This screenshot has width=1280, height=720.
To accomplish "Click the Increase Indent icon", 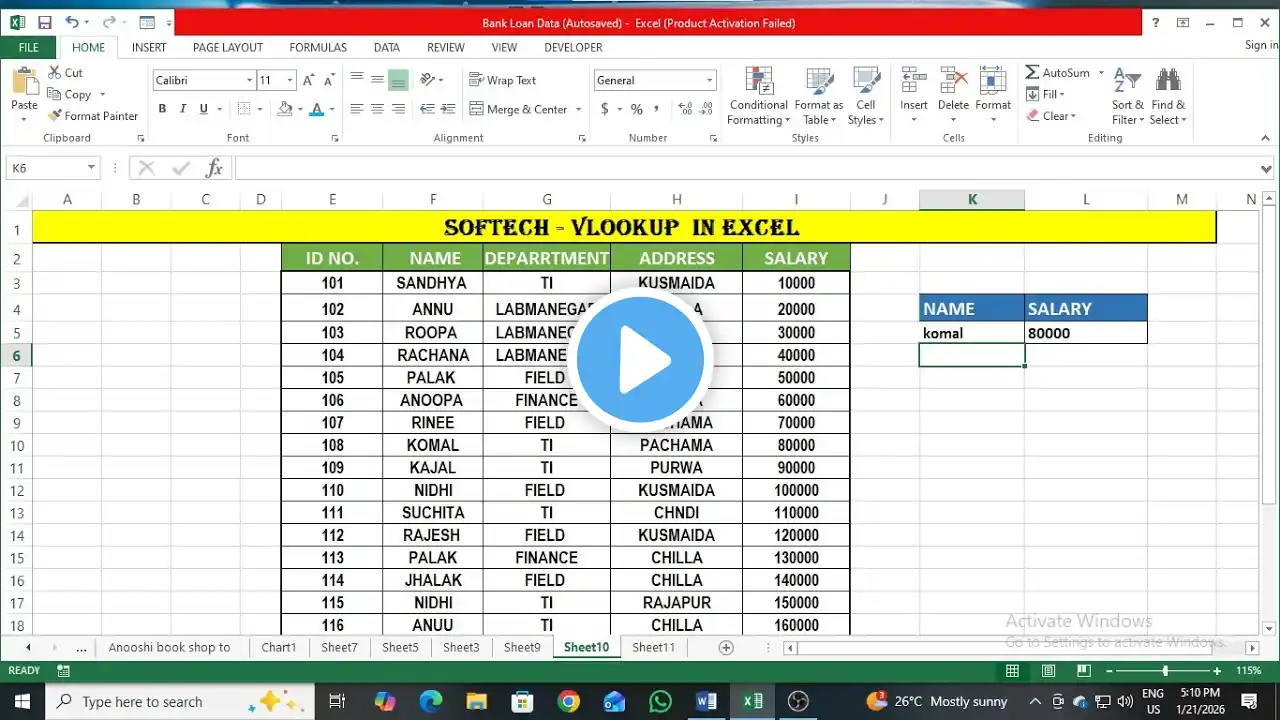I will pos(448,109).
